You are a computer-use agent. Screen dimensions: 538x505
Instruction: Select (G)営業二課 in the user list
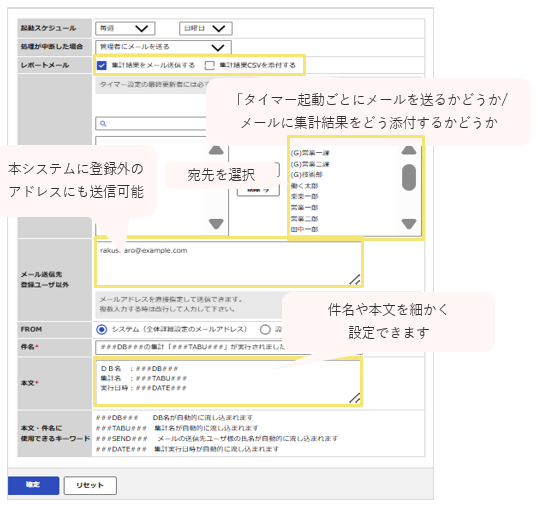click(310, 164)
